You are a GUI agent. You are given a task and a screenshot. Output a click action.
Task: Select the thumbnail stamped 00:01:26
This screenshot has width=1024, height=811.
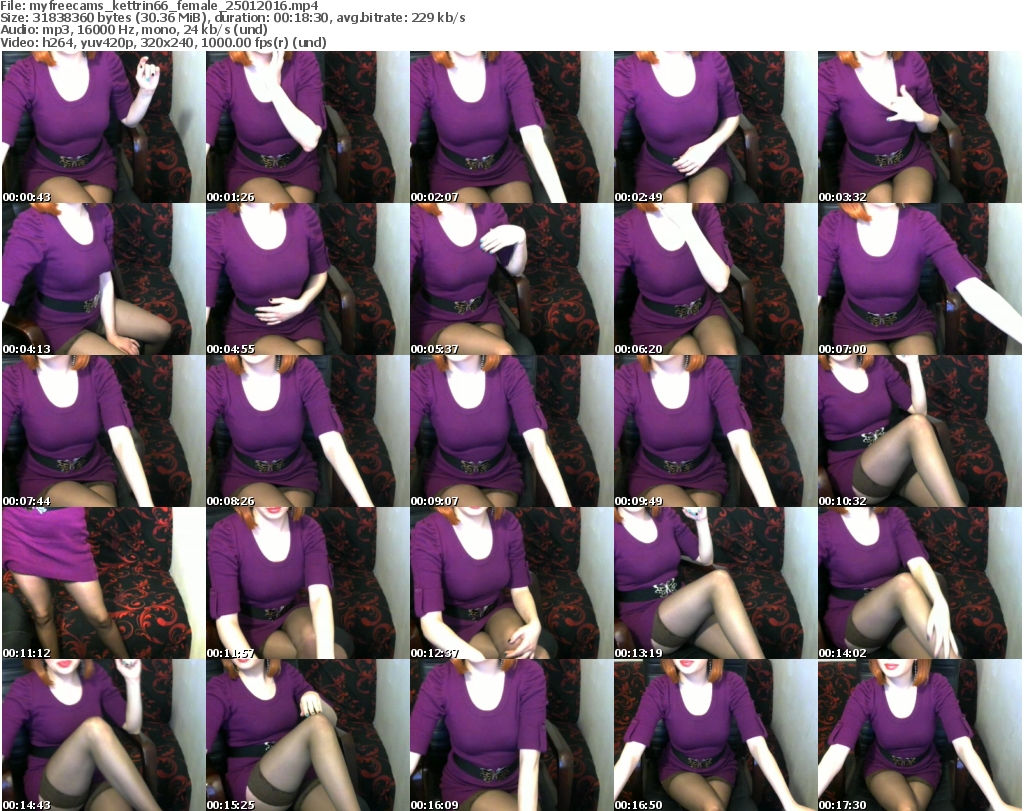(308, 127)
